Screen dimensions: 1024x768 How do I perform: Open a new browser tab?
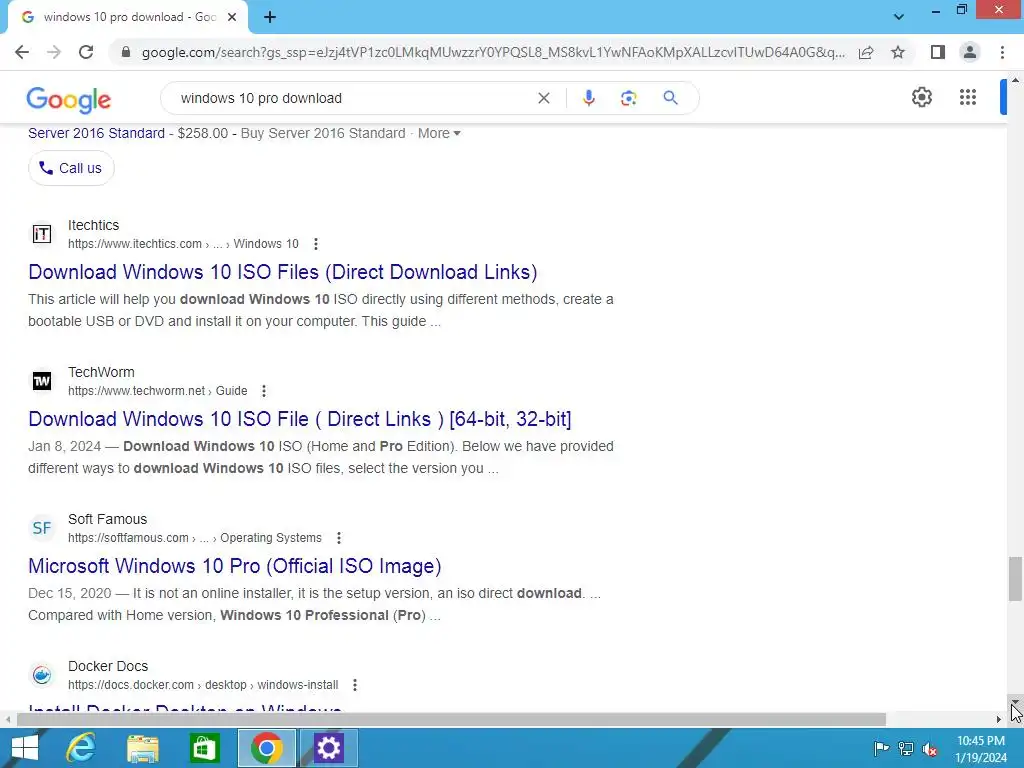coord(270,18)
